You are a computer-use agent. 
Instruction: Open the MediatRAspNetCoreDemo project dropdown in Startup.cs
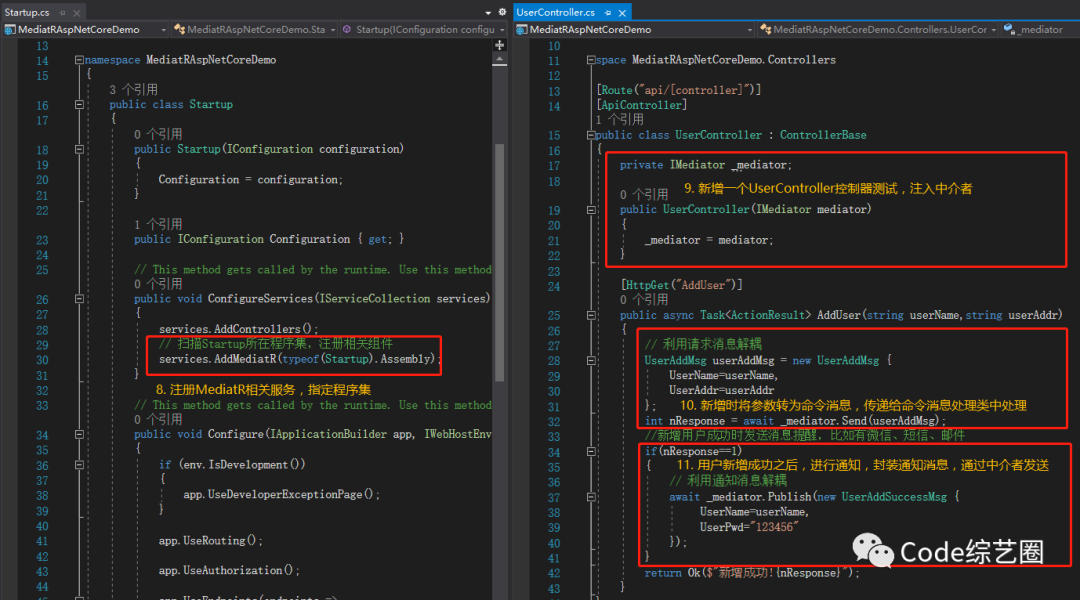[x=85, y=30]
